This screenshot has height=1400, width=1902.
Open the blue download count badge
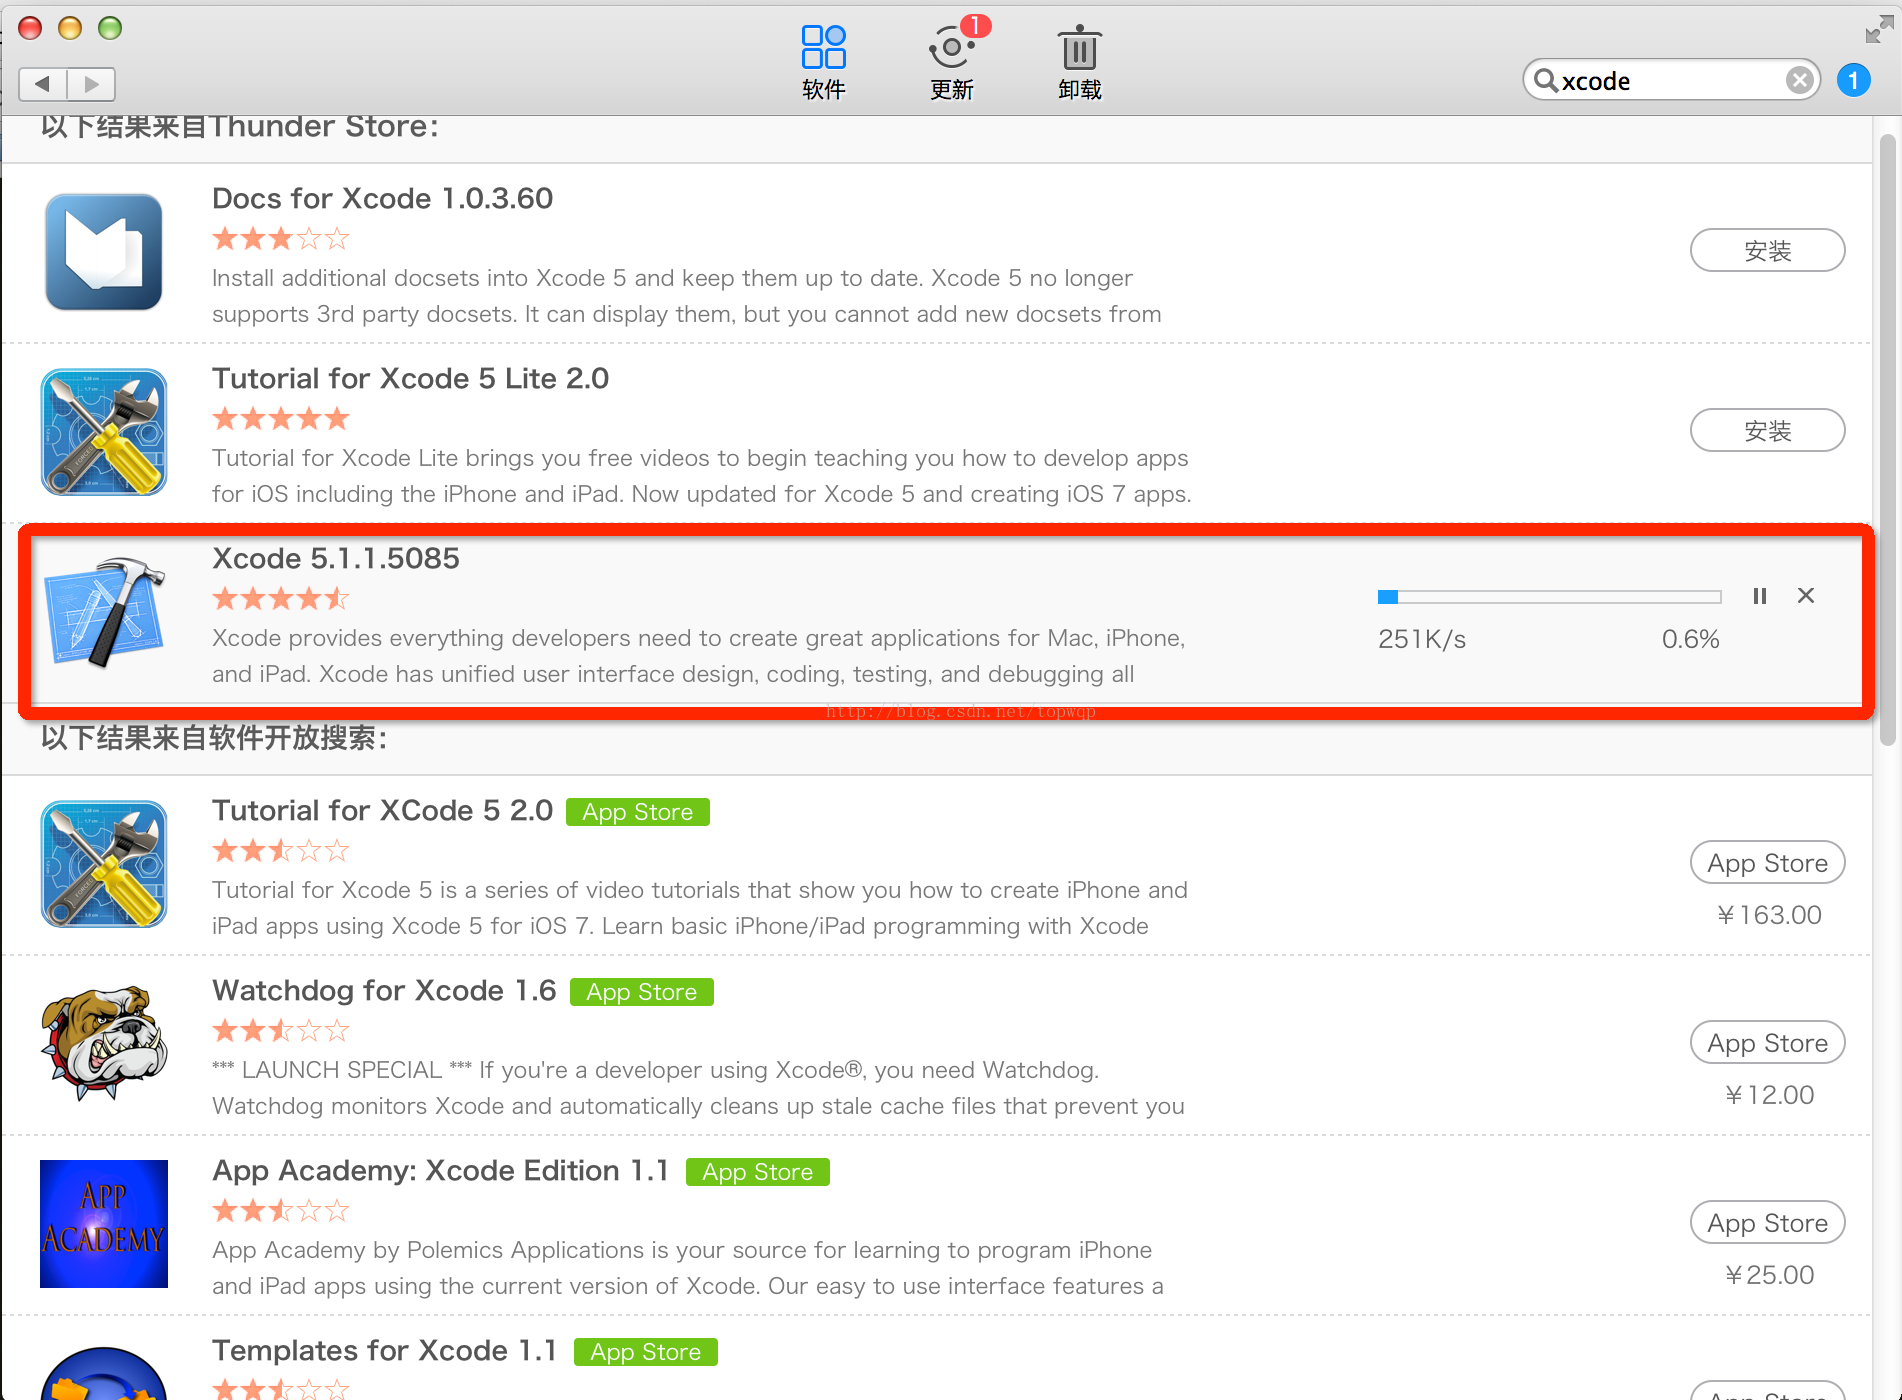click(1853, 80)
